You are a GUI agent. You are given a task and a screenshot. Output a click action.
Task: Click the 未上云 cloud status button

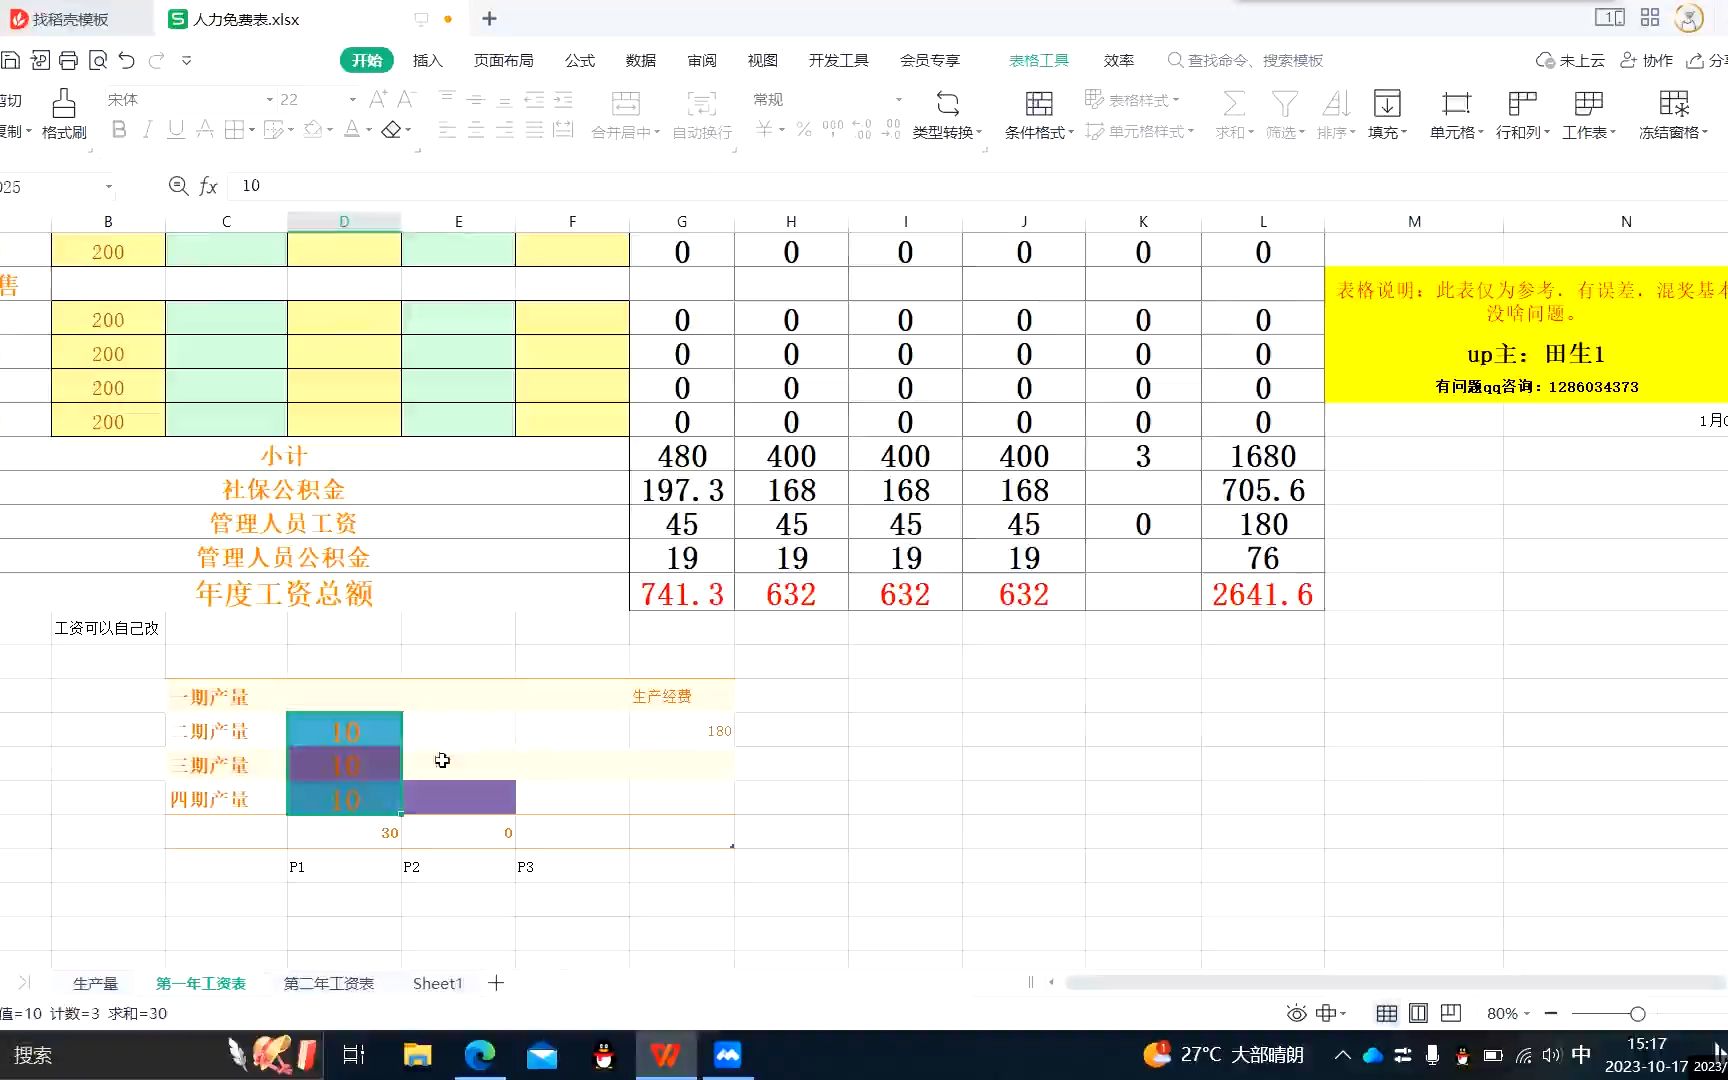[x=1570, y=60]
